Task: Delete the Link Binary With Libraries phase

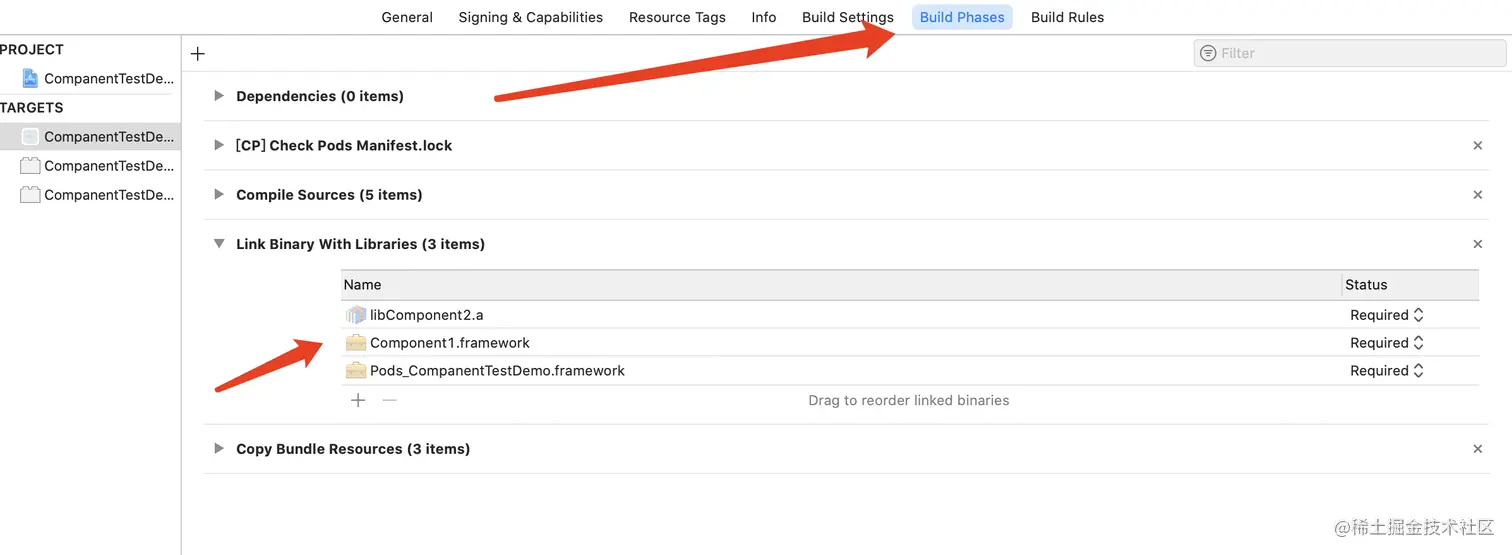Action: (x=1477, y=244)
